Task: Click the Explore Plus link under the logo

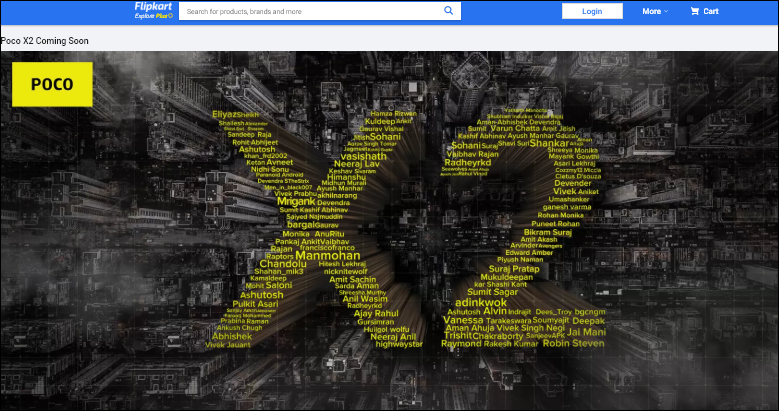Action: click(148, 17)
